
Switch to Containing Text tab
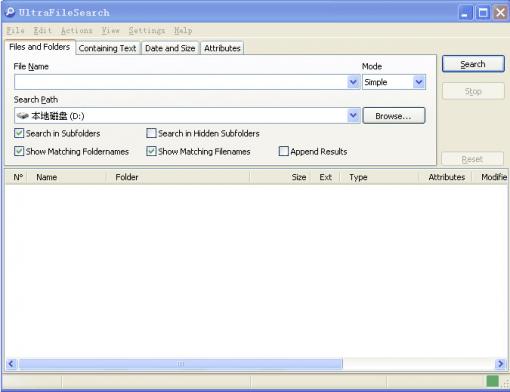tap(107, 48)
